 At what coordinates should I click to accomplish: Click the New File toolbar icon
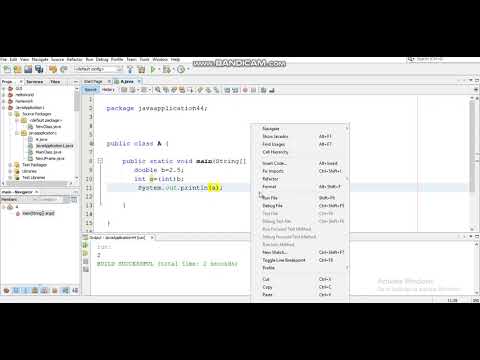(7, 69)
